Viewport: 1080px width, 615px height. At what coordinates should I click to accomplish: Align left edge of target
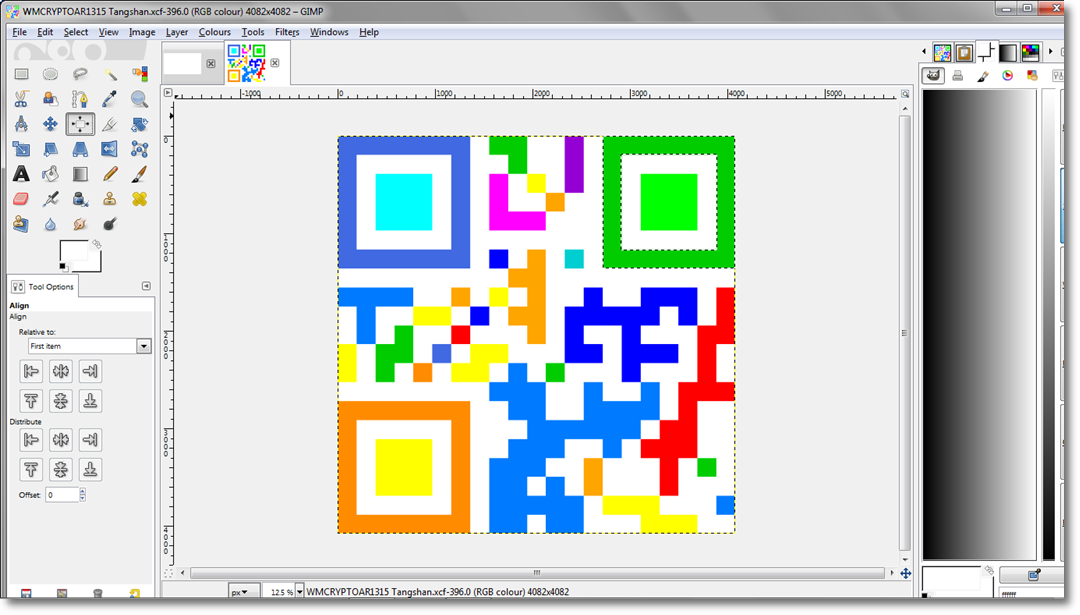[31, 371]
